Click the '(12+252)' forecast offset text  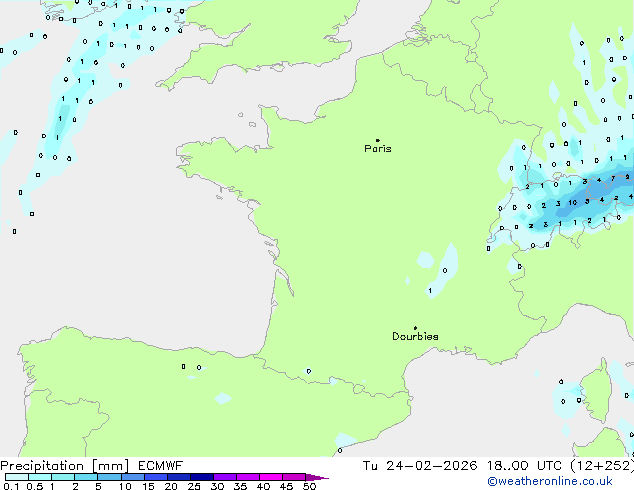[x=602, y=466]
